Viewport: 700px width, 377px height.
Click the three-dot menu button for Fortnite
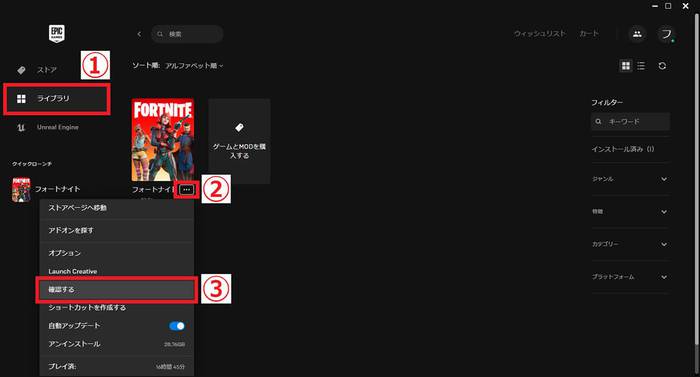pyautogui.click(x=187, y=190)
